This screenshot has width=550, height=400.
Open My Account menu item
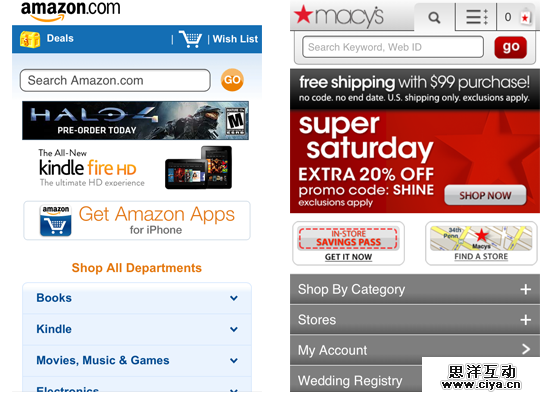click(x=415, y=350)
